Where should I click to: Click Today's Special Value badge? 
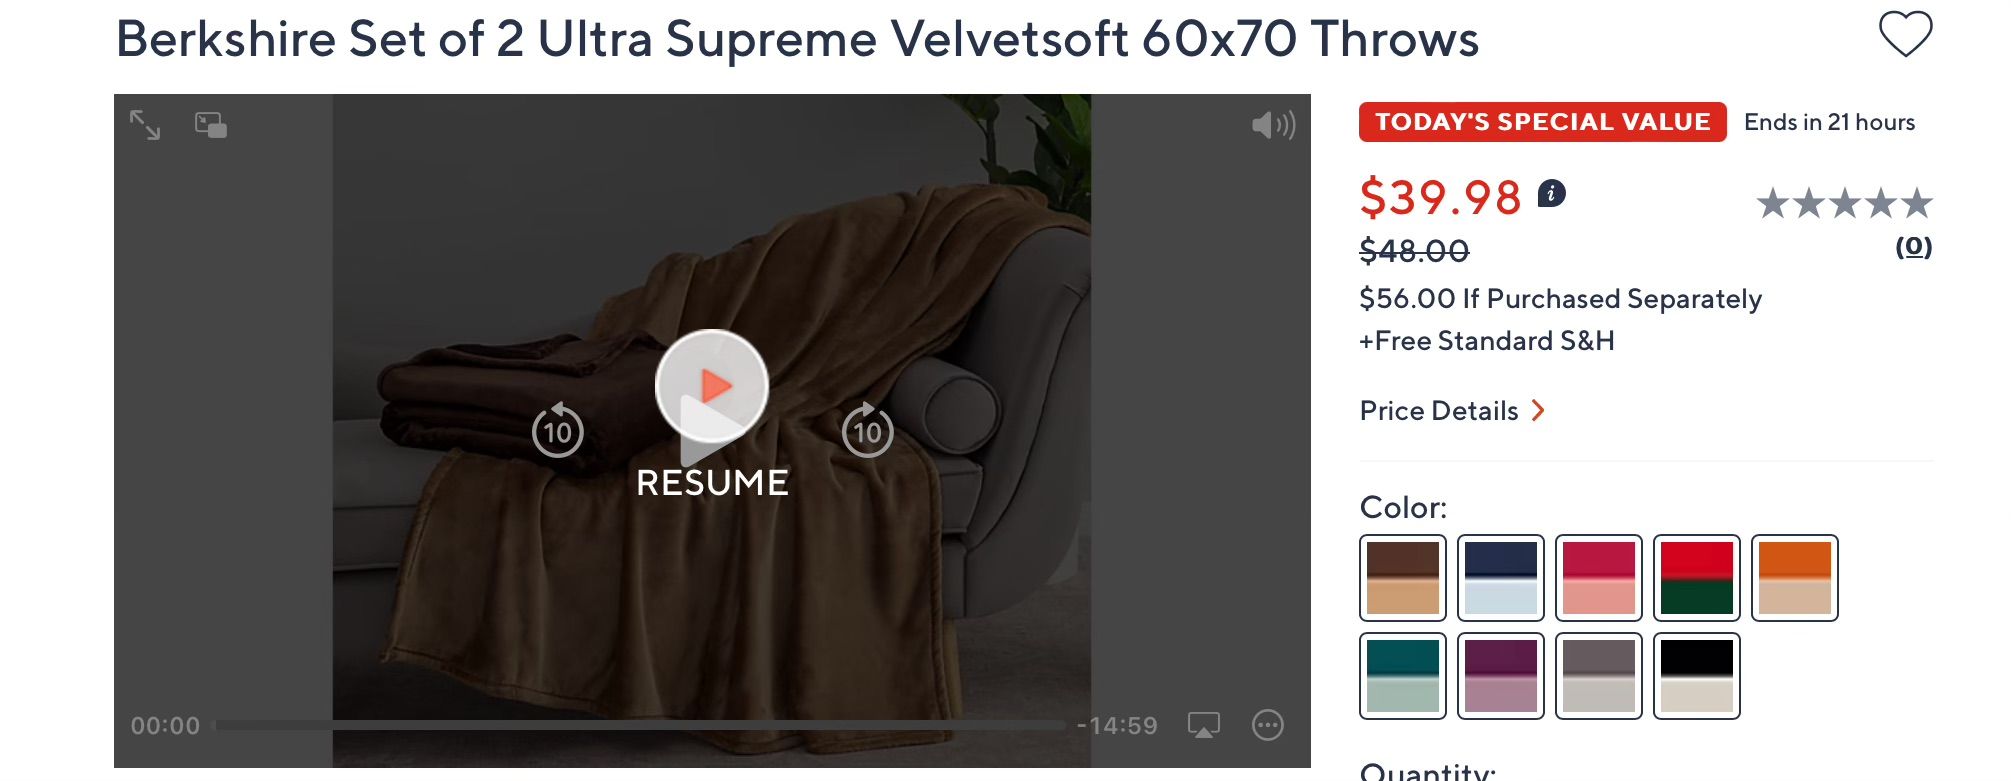[1542, 122]
